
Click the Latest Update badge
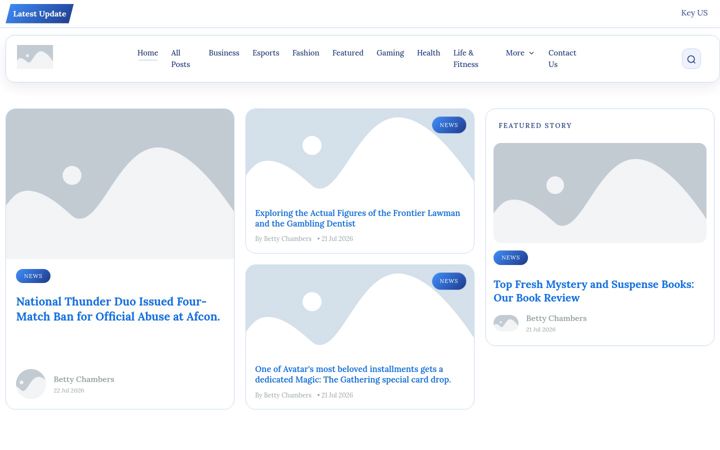tap(39, 14)
